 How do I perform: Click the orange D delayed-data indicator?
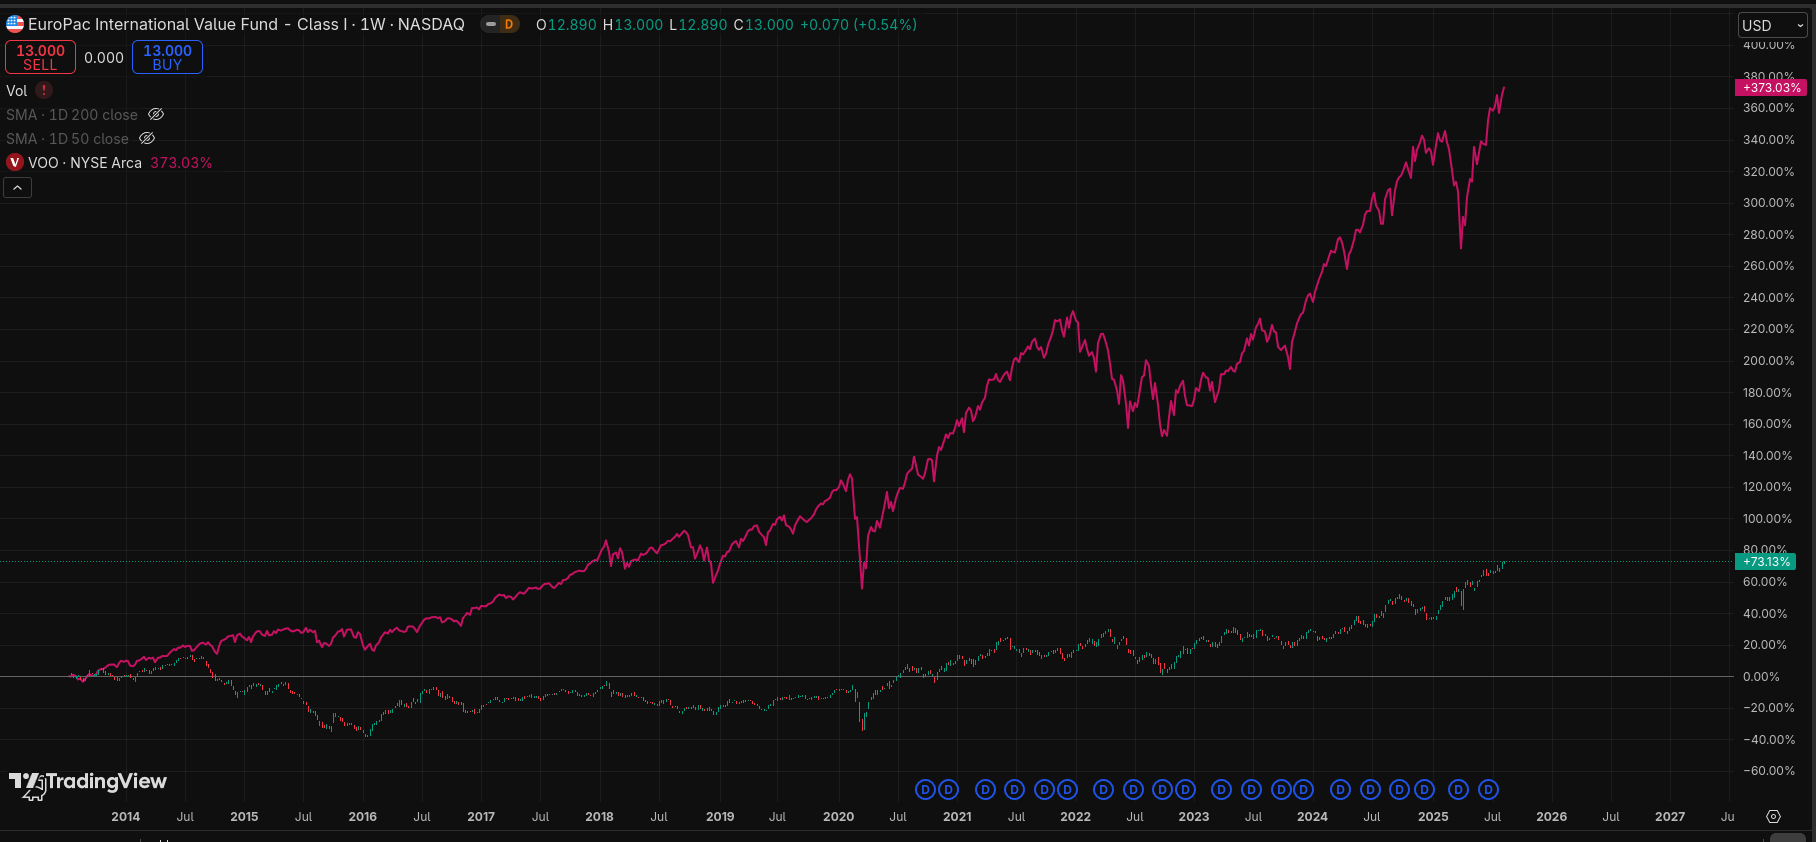(x=508, y=24)
